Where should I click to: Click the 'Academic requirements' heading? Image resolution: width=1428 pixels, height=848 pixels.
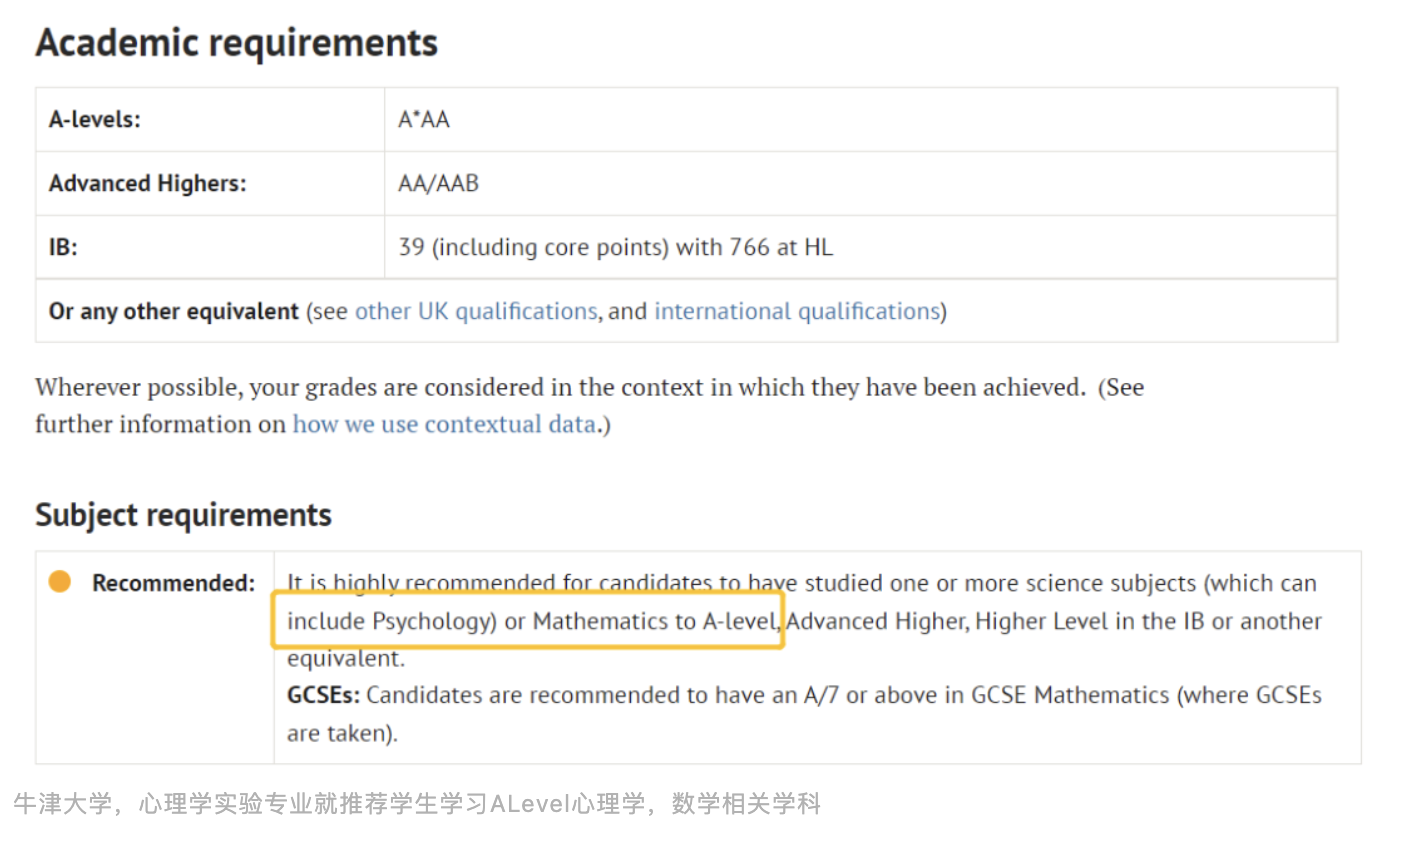pyautogui.click(x=237, y=43)
